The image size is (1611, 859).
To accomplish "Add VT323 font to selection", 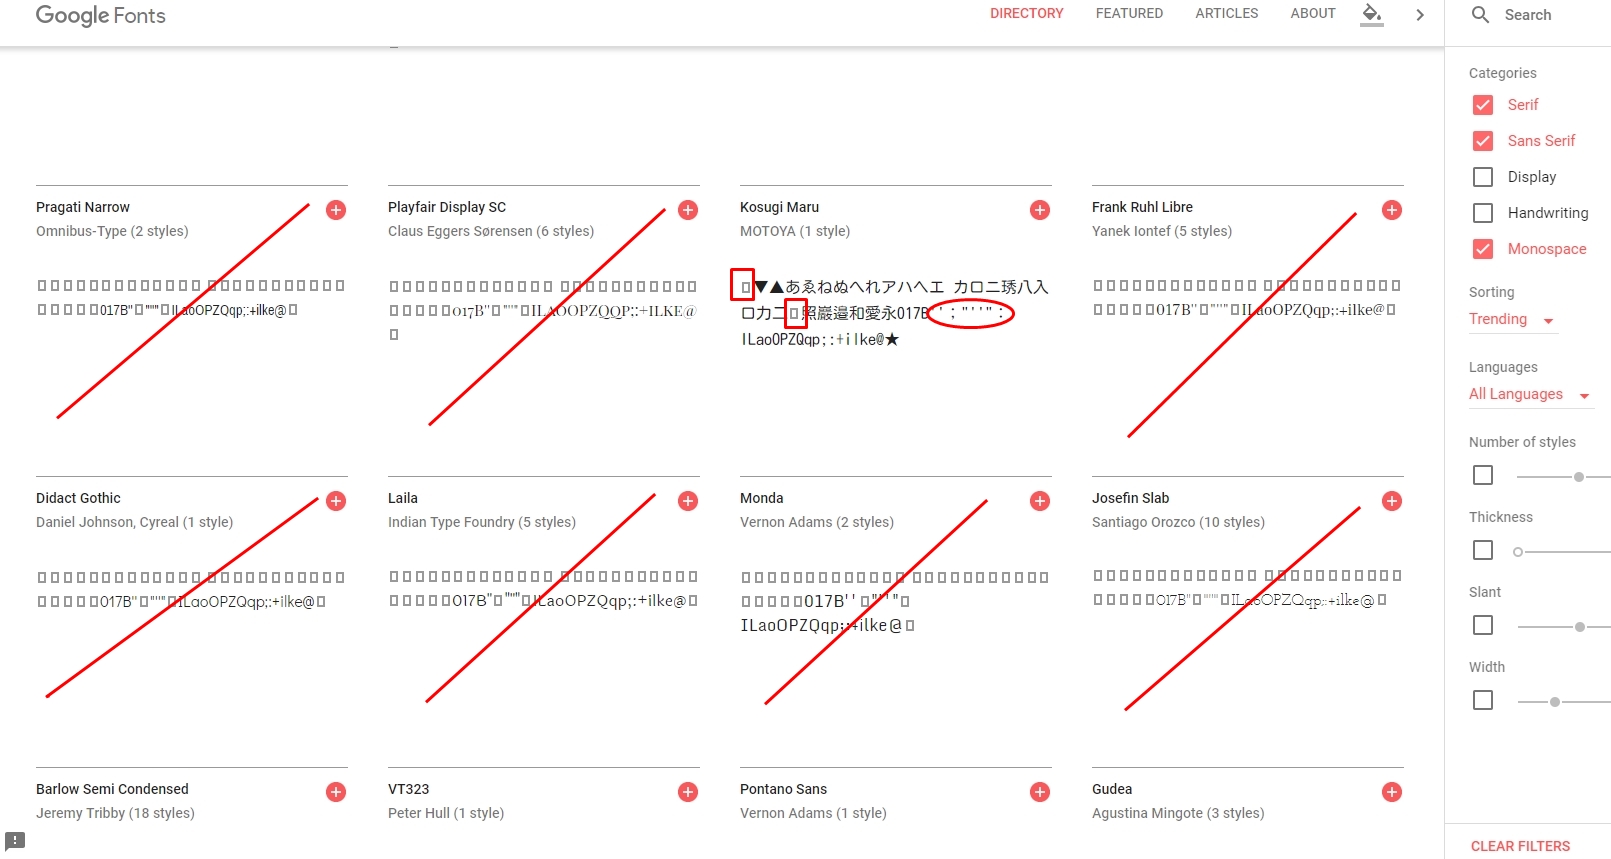I will click(x=688, y=792).
